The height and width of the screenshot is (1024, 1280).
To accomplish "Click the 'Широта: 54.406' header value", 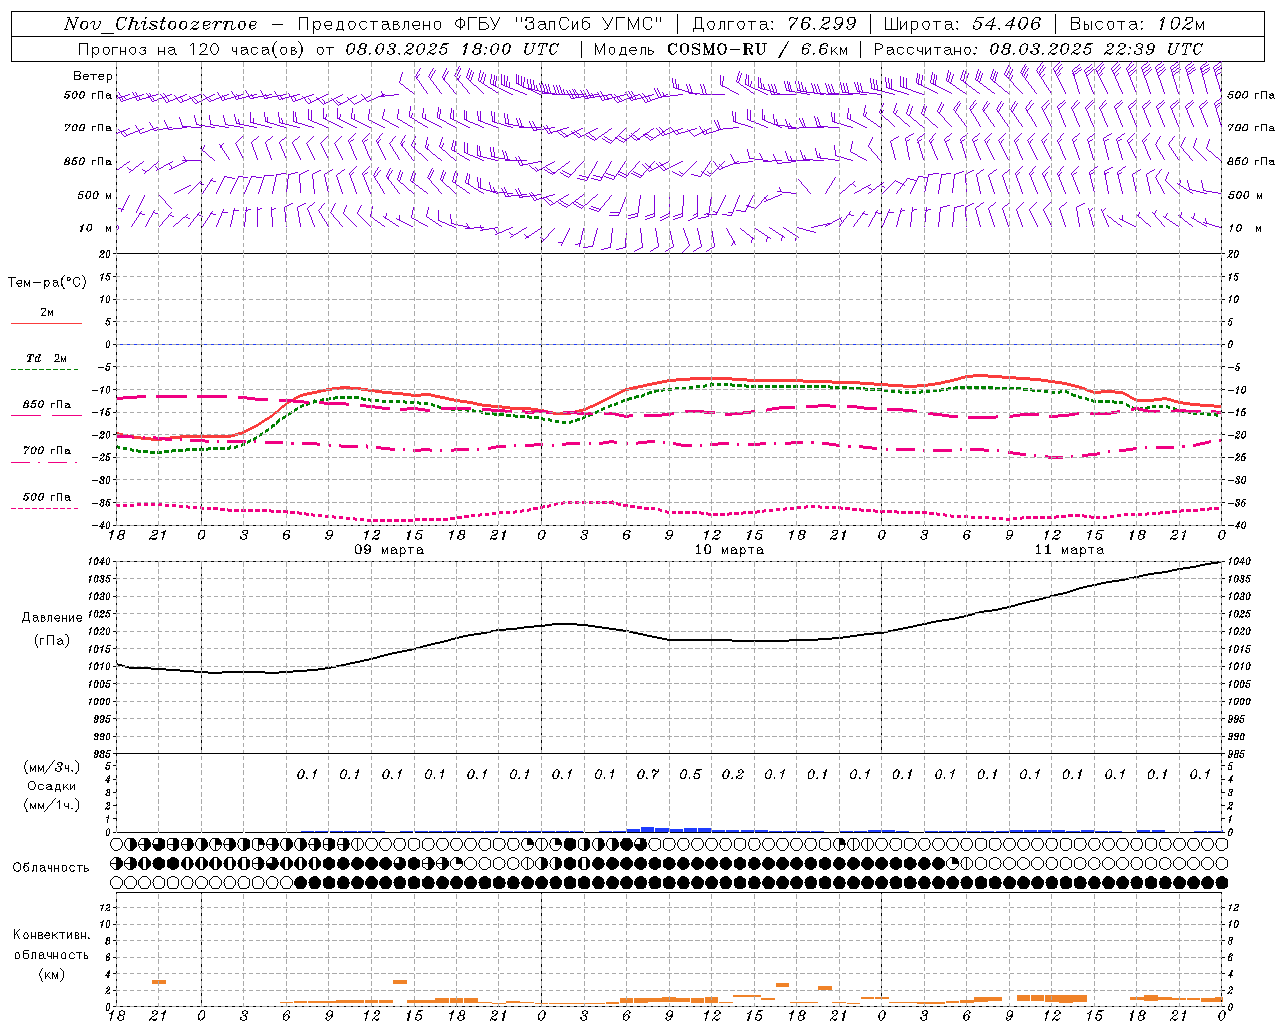I will (x=962, y=24).
